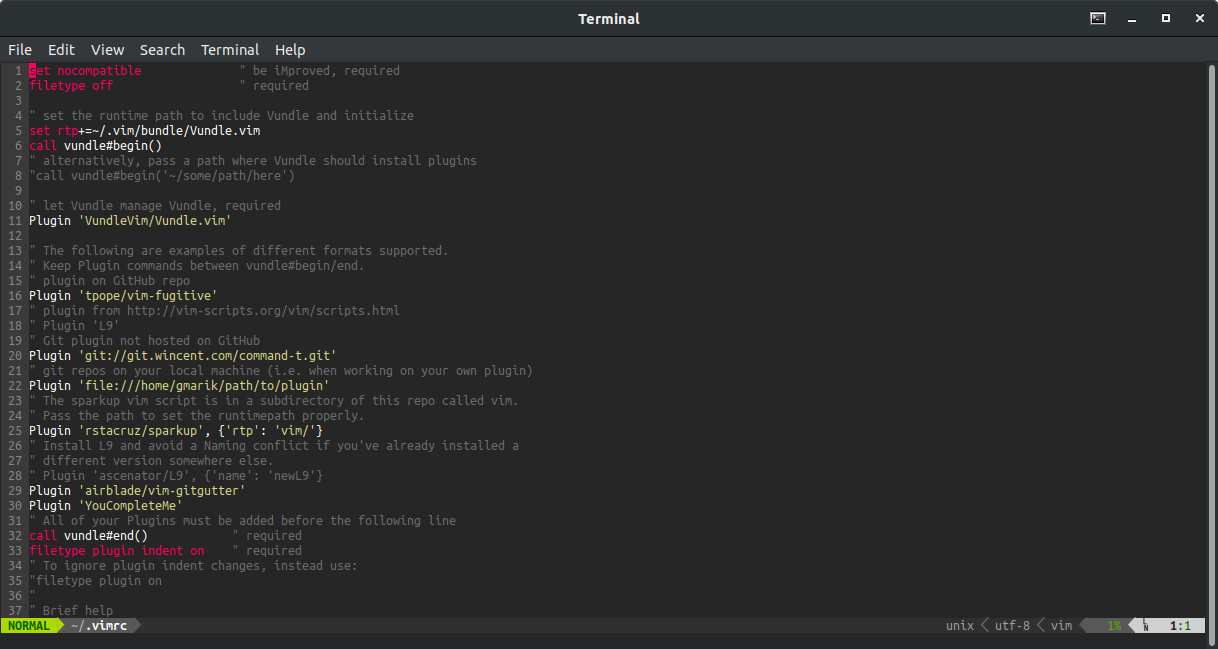Maximize the Terminal window
Viewport: 1218px width, 649px height.
pyautogui.click(x=1165, y=18)
